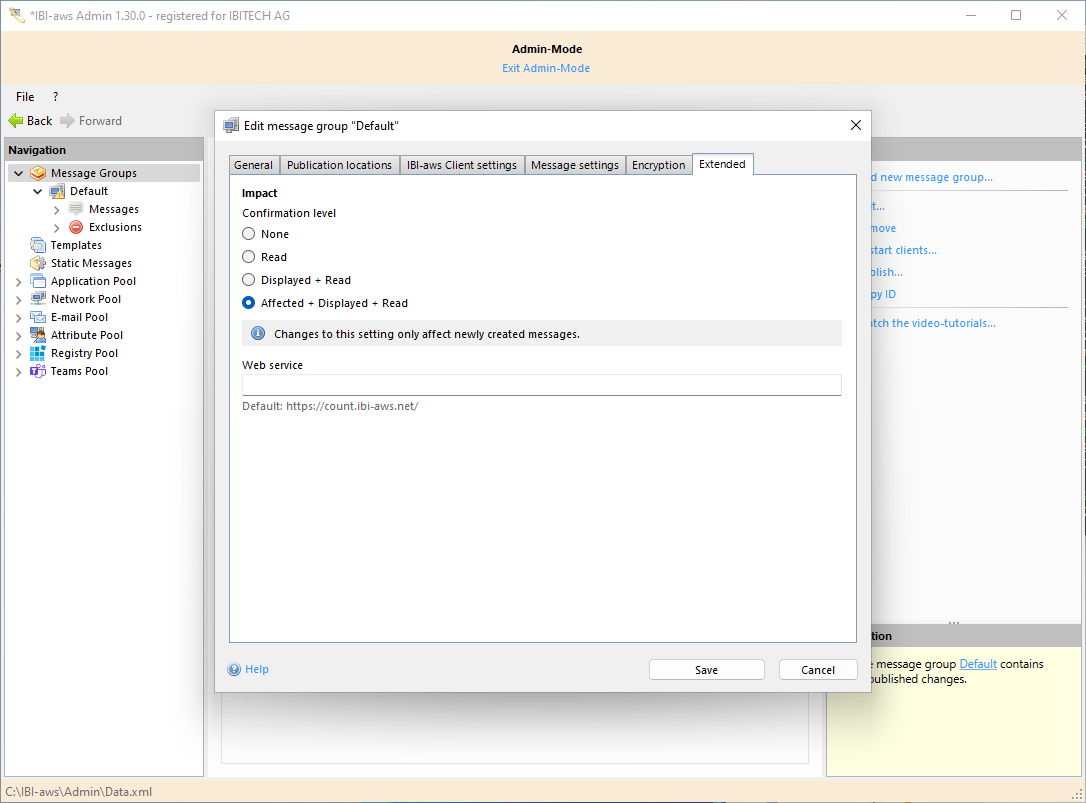Click the Templates icon in navigation tree
This screenshot has width=1086, height=803.
(x=38, y=245)
